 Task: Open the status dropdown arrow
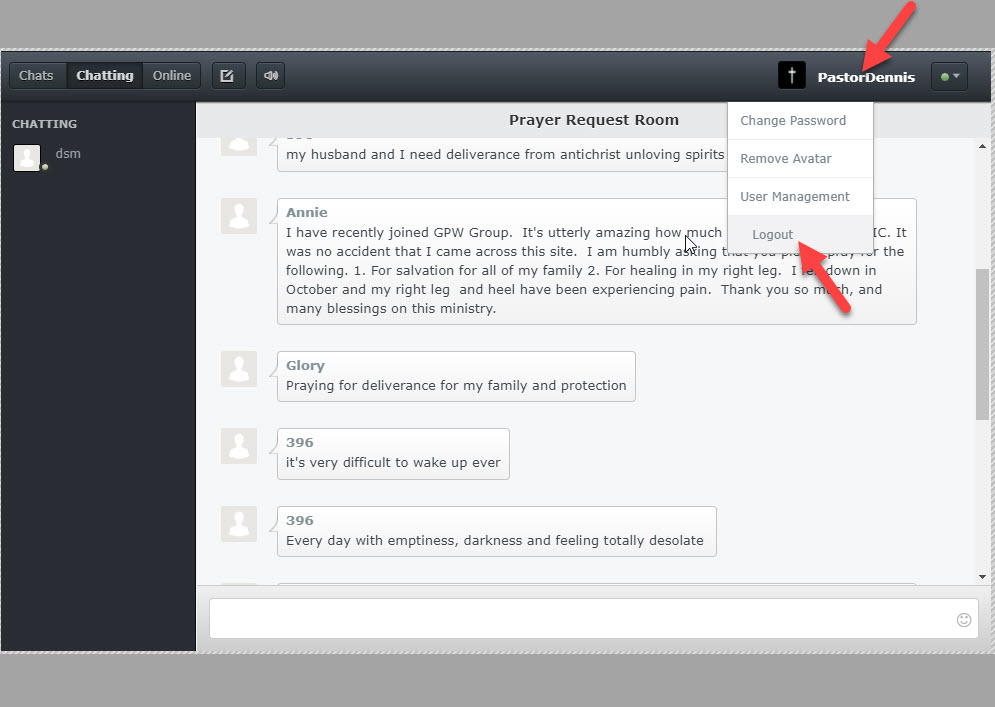(955, 77)
